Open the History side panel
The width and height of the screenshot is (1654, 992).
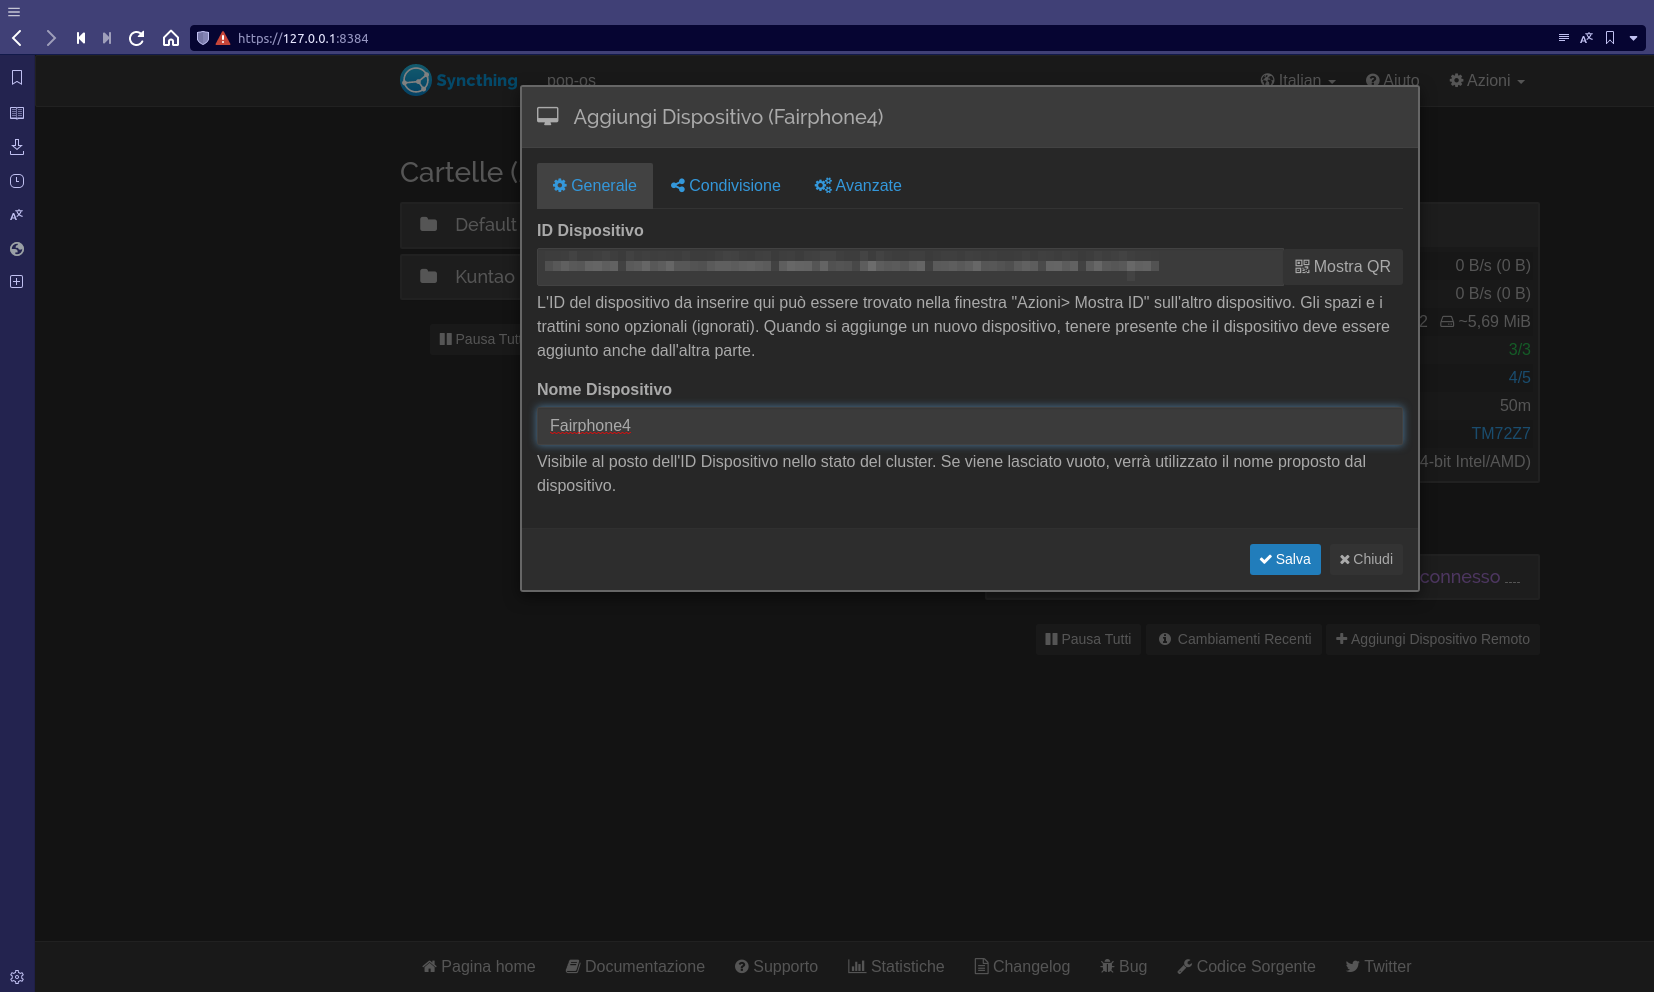[x=17, y=181]
